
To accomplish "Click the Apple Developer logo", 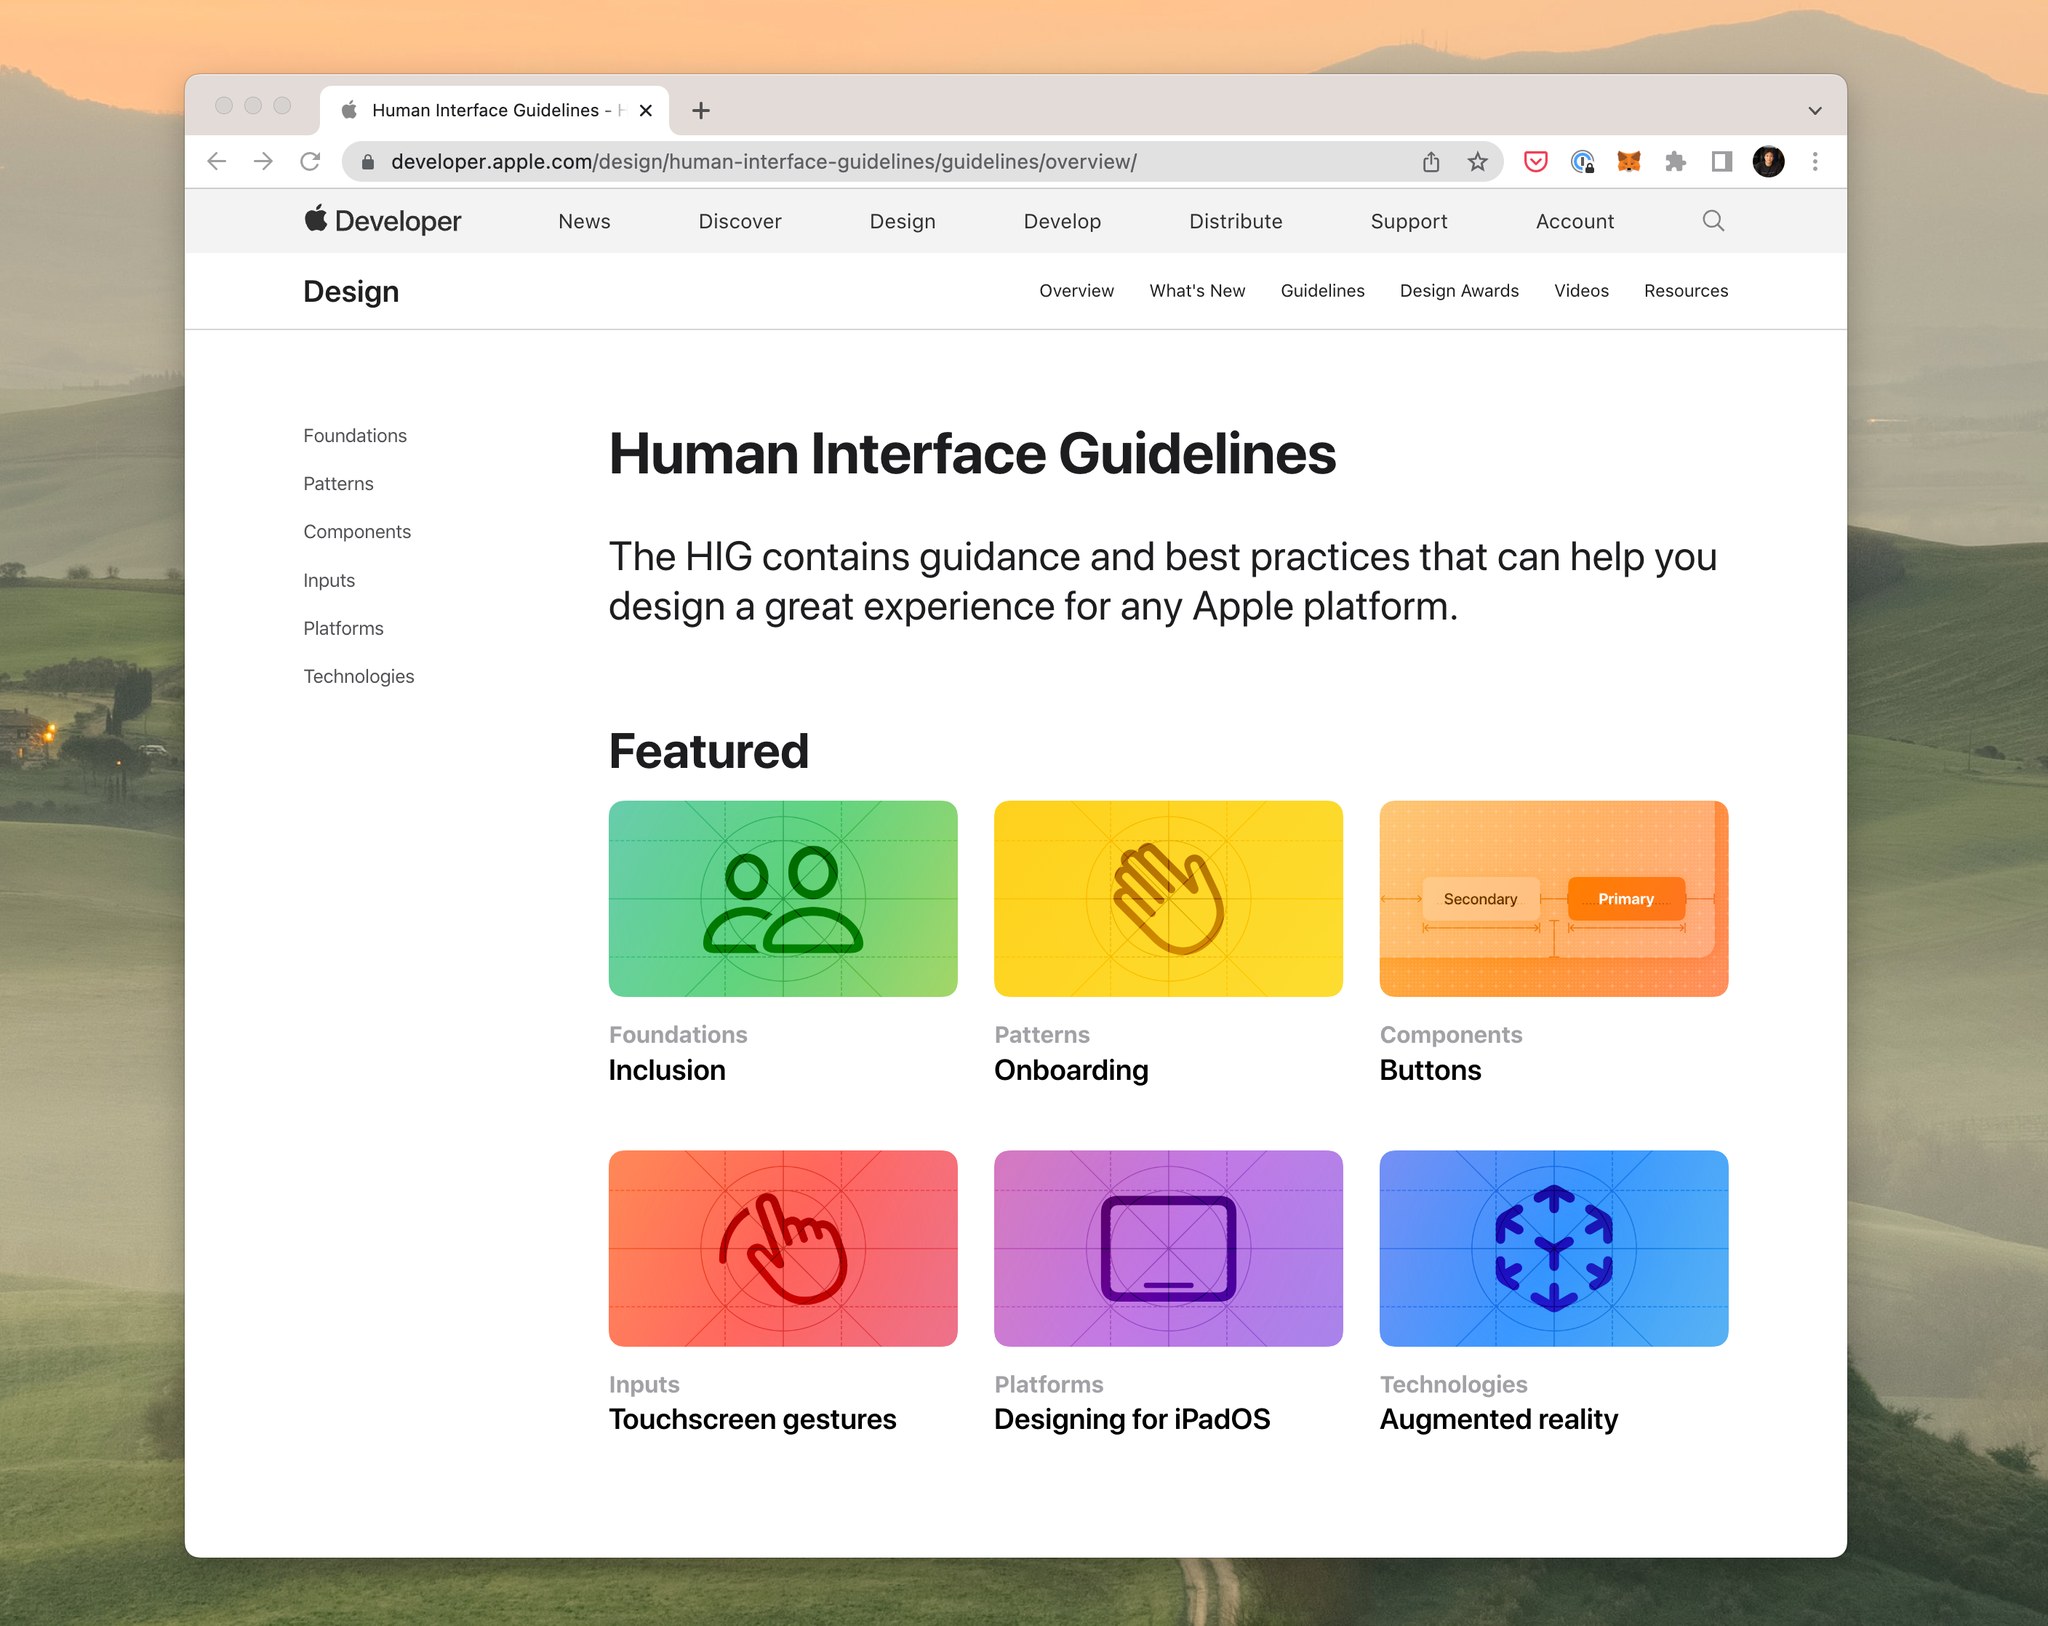I will 383,220.
